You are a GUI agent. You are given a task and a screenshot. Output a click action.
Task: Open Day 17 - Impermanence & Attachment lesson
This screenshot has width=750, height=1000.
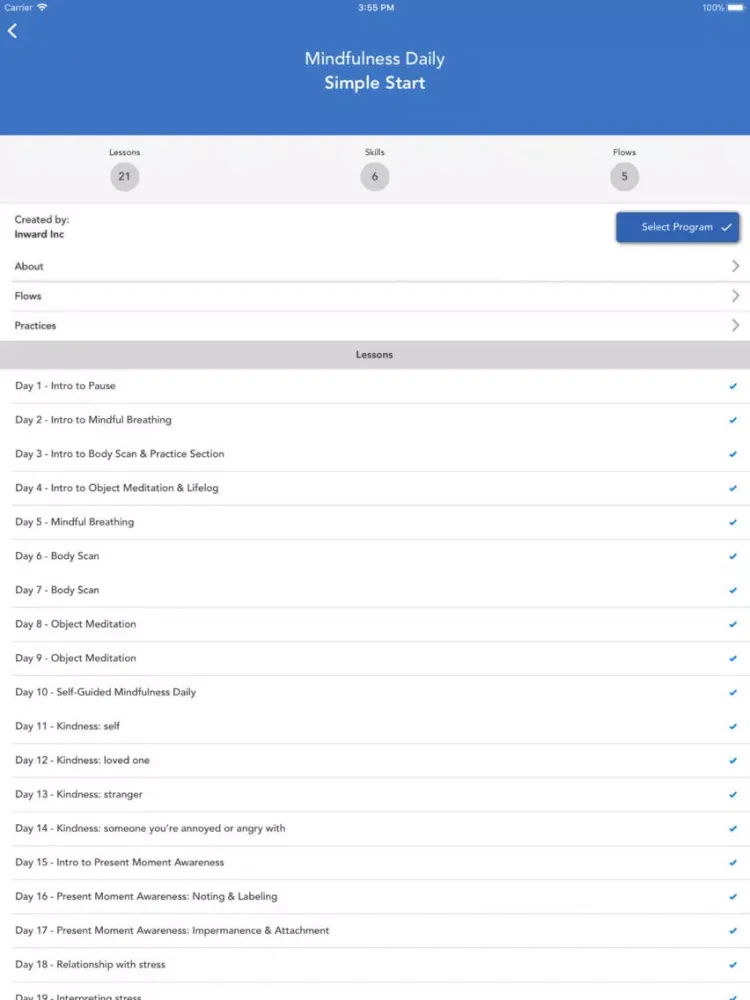point(172,930)
